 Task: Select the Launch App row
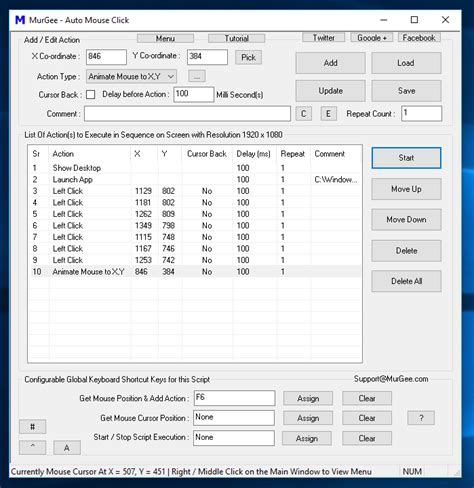tap(195, 180)
